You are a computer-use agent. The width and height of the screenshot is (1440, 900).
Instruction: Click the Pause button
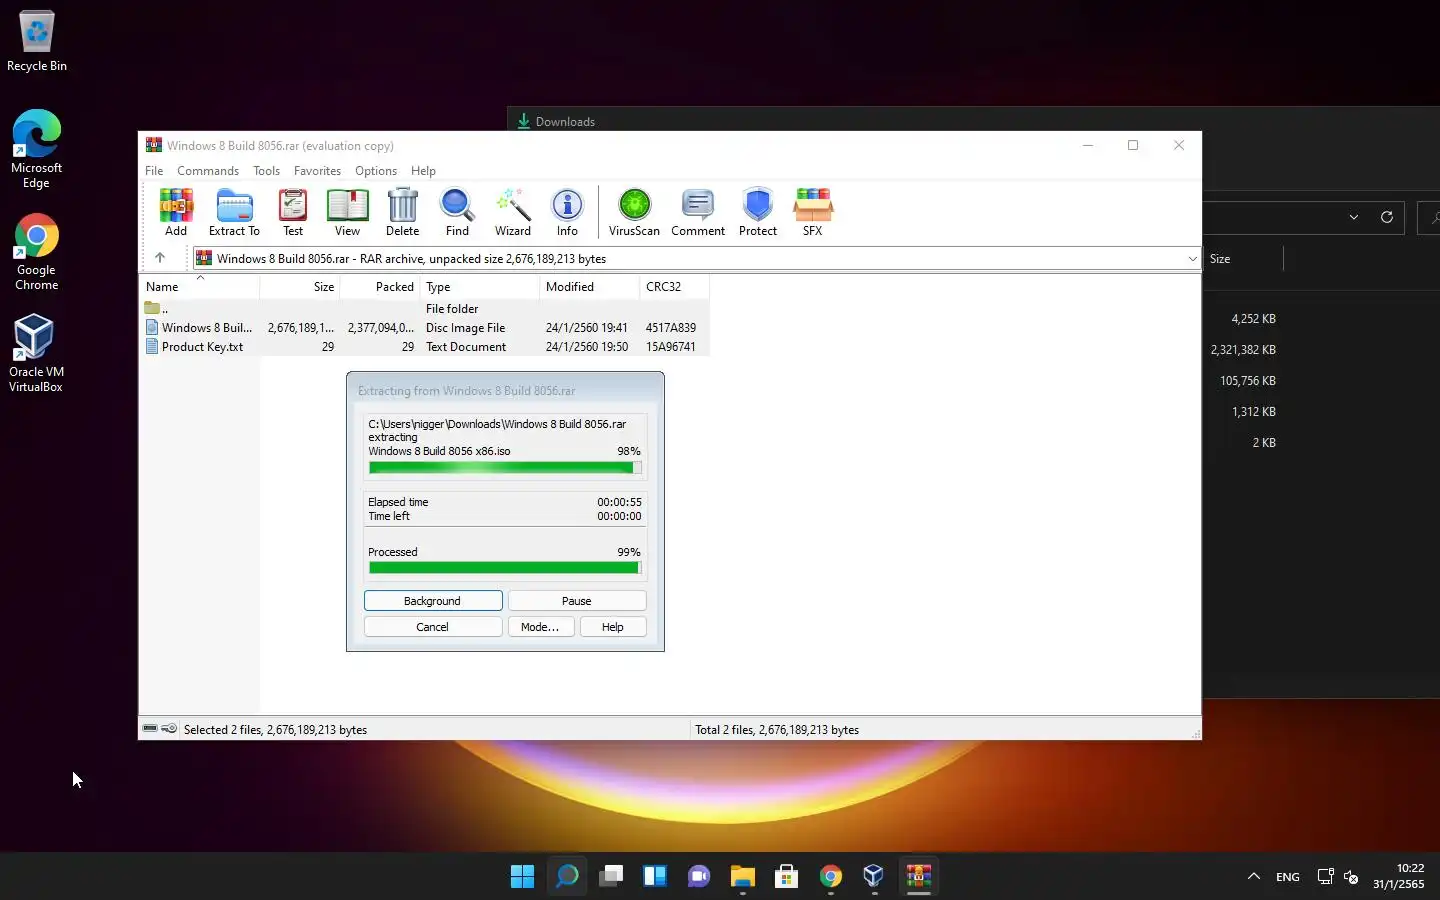tap(577, 601)
